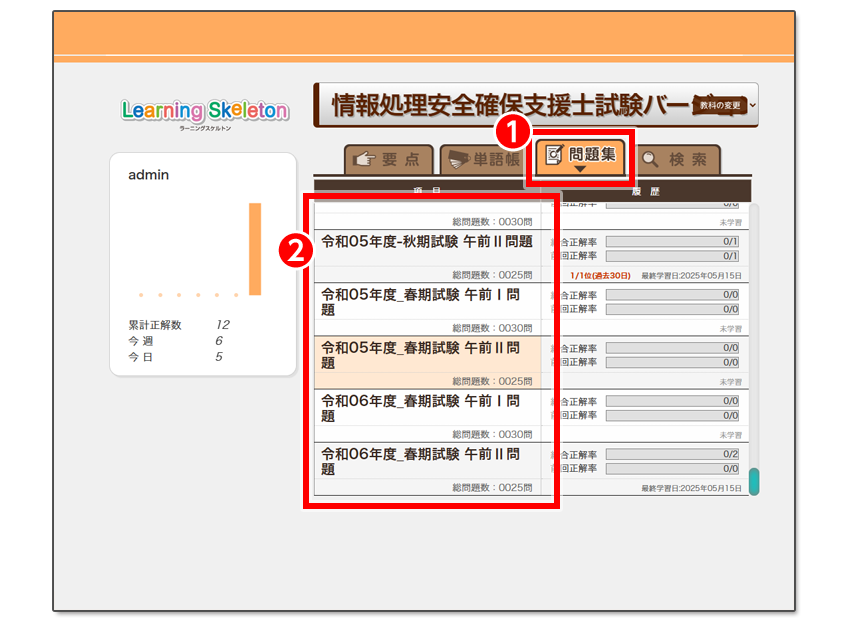This screenshot has width=848, height=628.
Task: Click the 履歴 column header
Action: (x=646, y=191)
